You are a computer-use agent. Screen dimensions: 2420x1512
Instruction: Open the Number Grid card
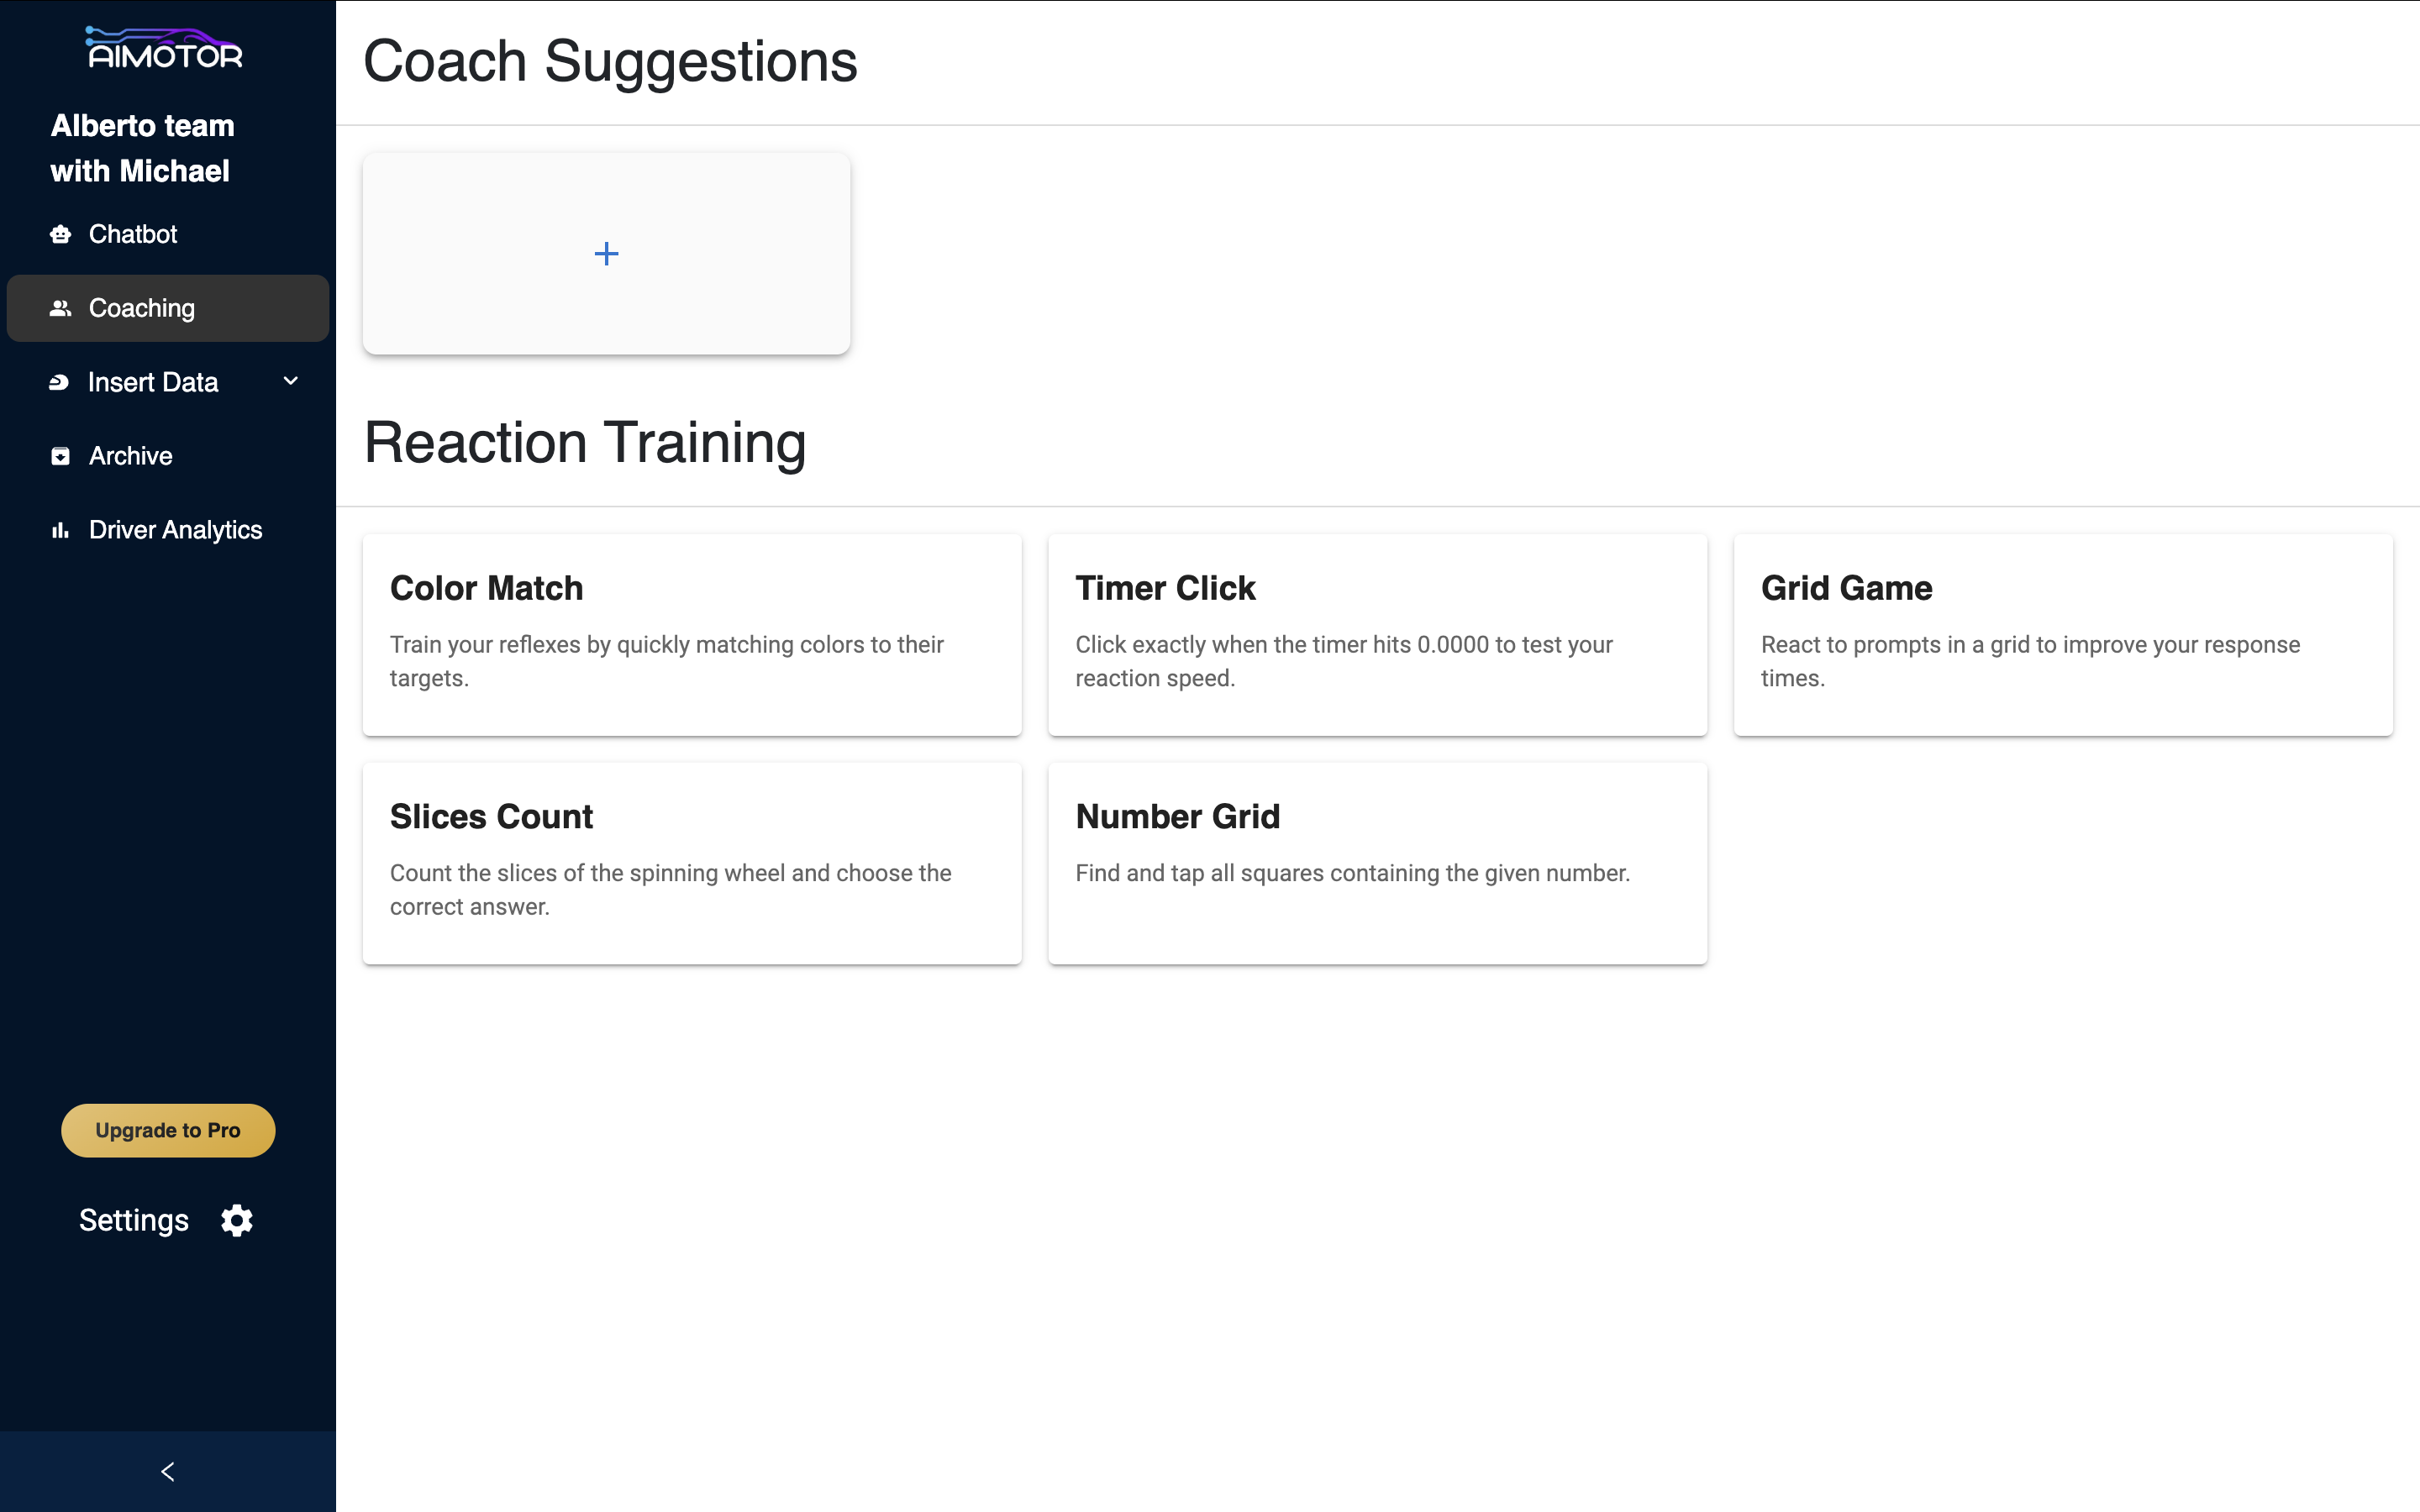tap(1377, 863)
